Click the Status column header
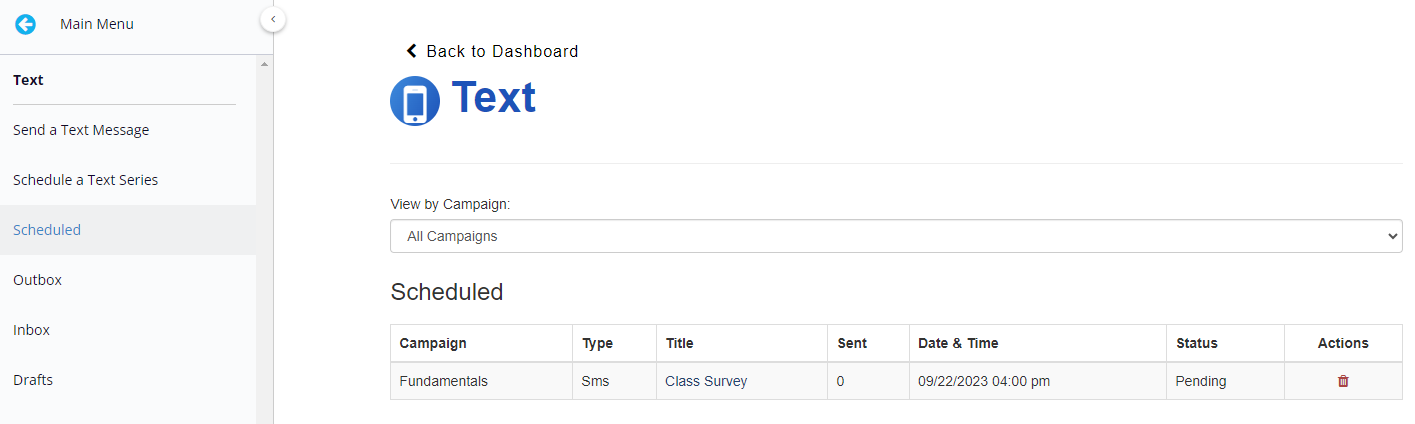This screenshot has height=424, width=1415. pyautogui.click(x=1197, y=343)
